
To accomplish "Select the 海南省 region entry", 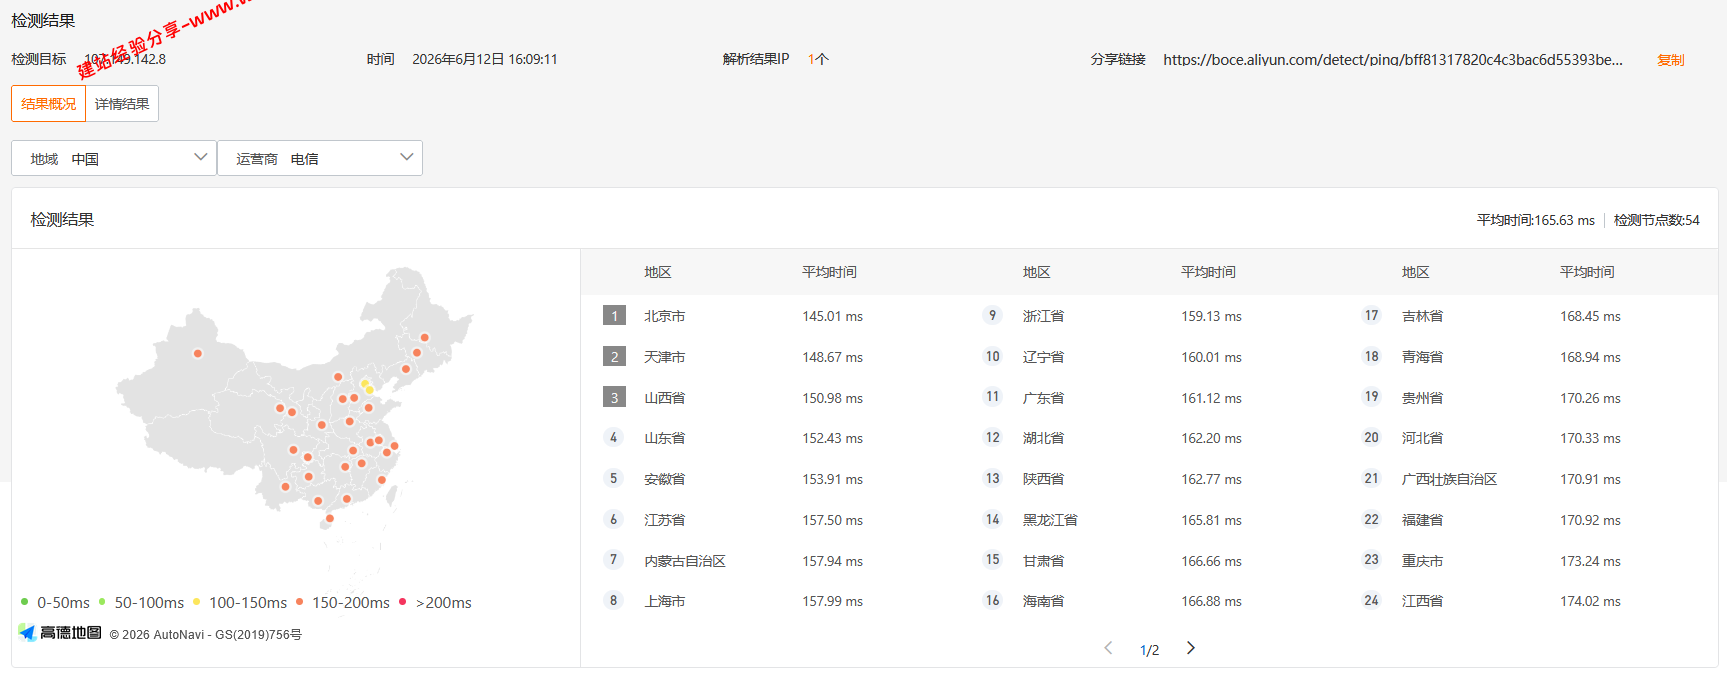I will click(1043, 601).
